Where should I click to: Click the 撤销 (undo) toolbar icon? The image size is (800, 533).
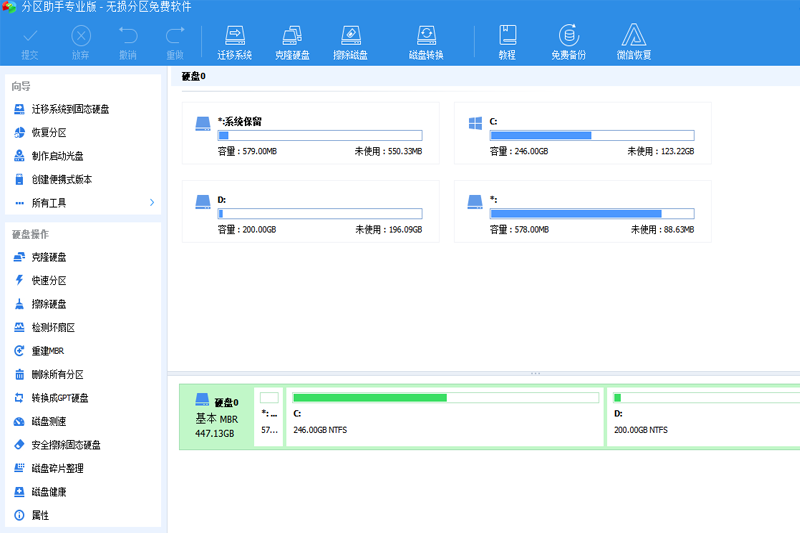coord(128,44)
